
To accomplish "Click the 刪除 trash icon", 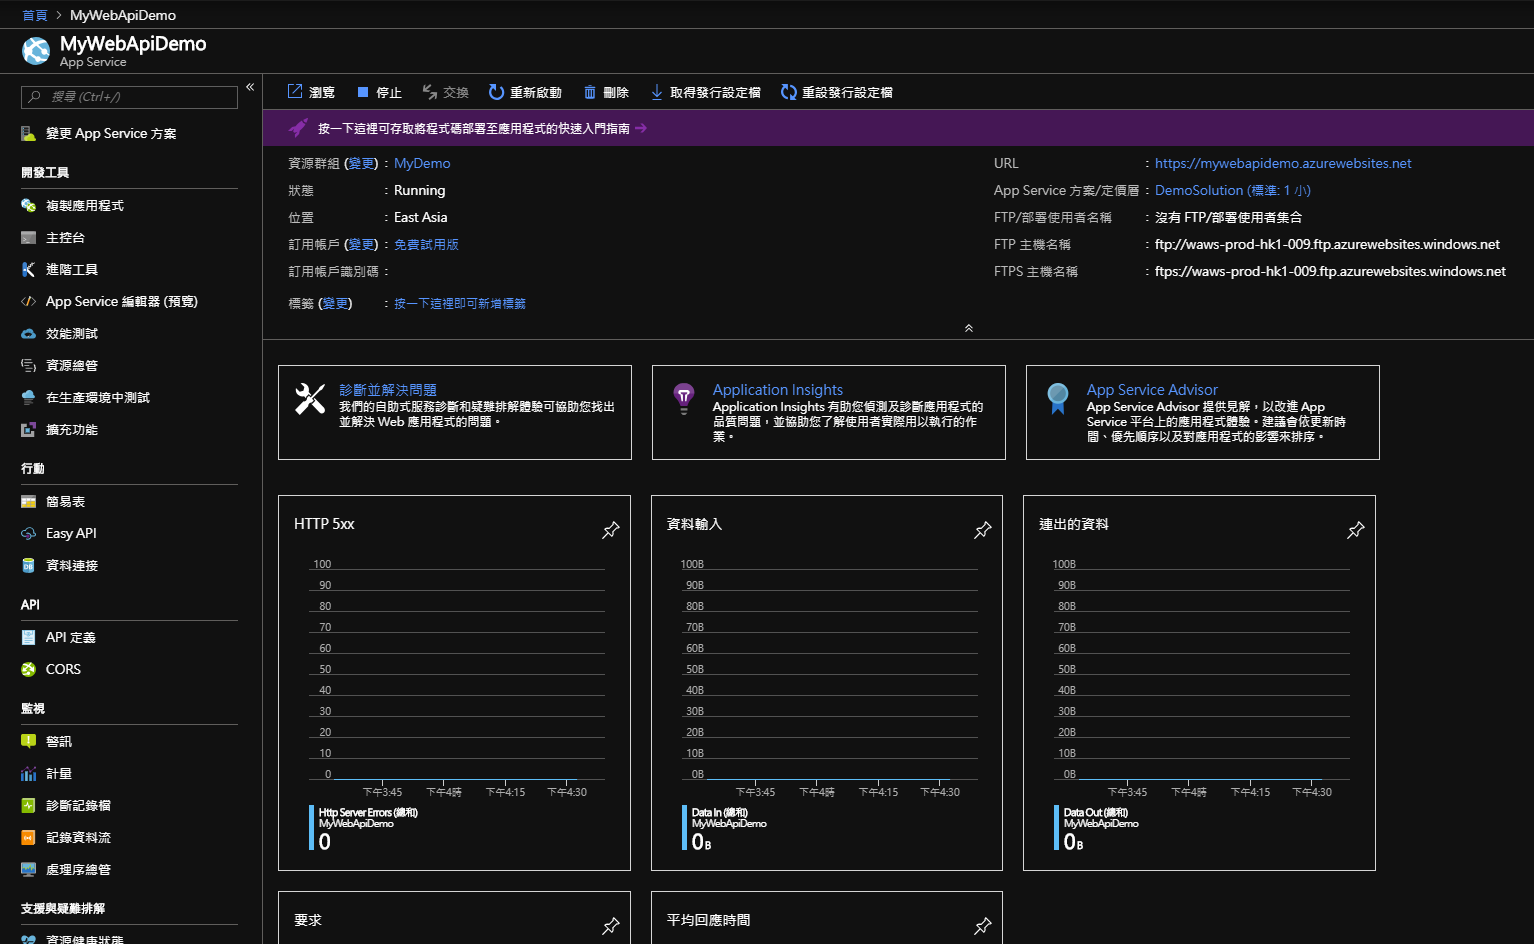I will click(x=590, y=92).
